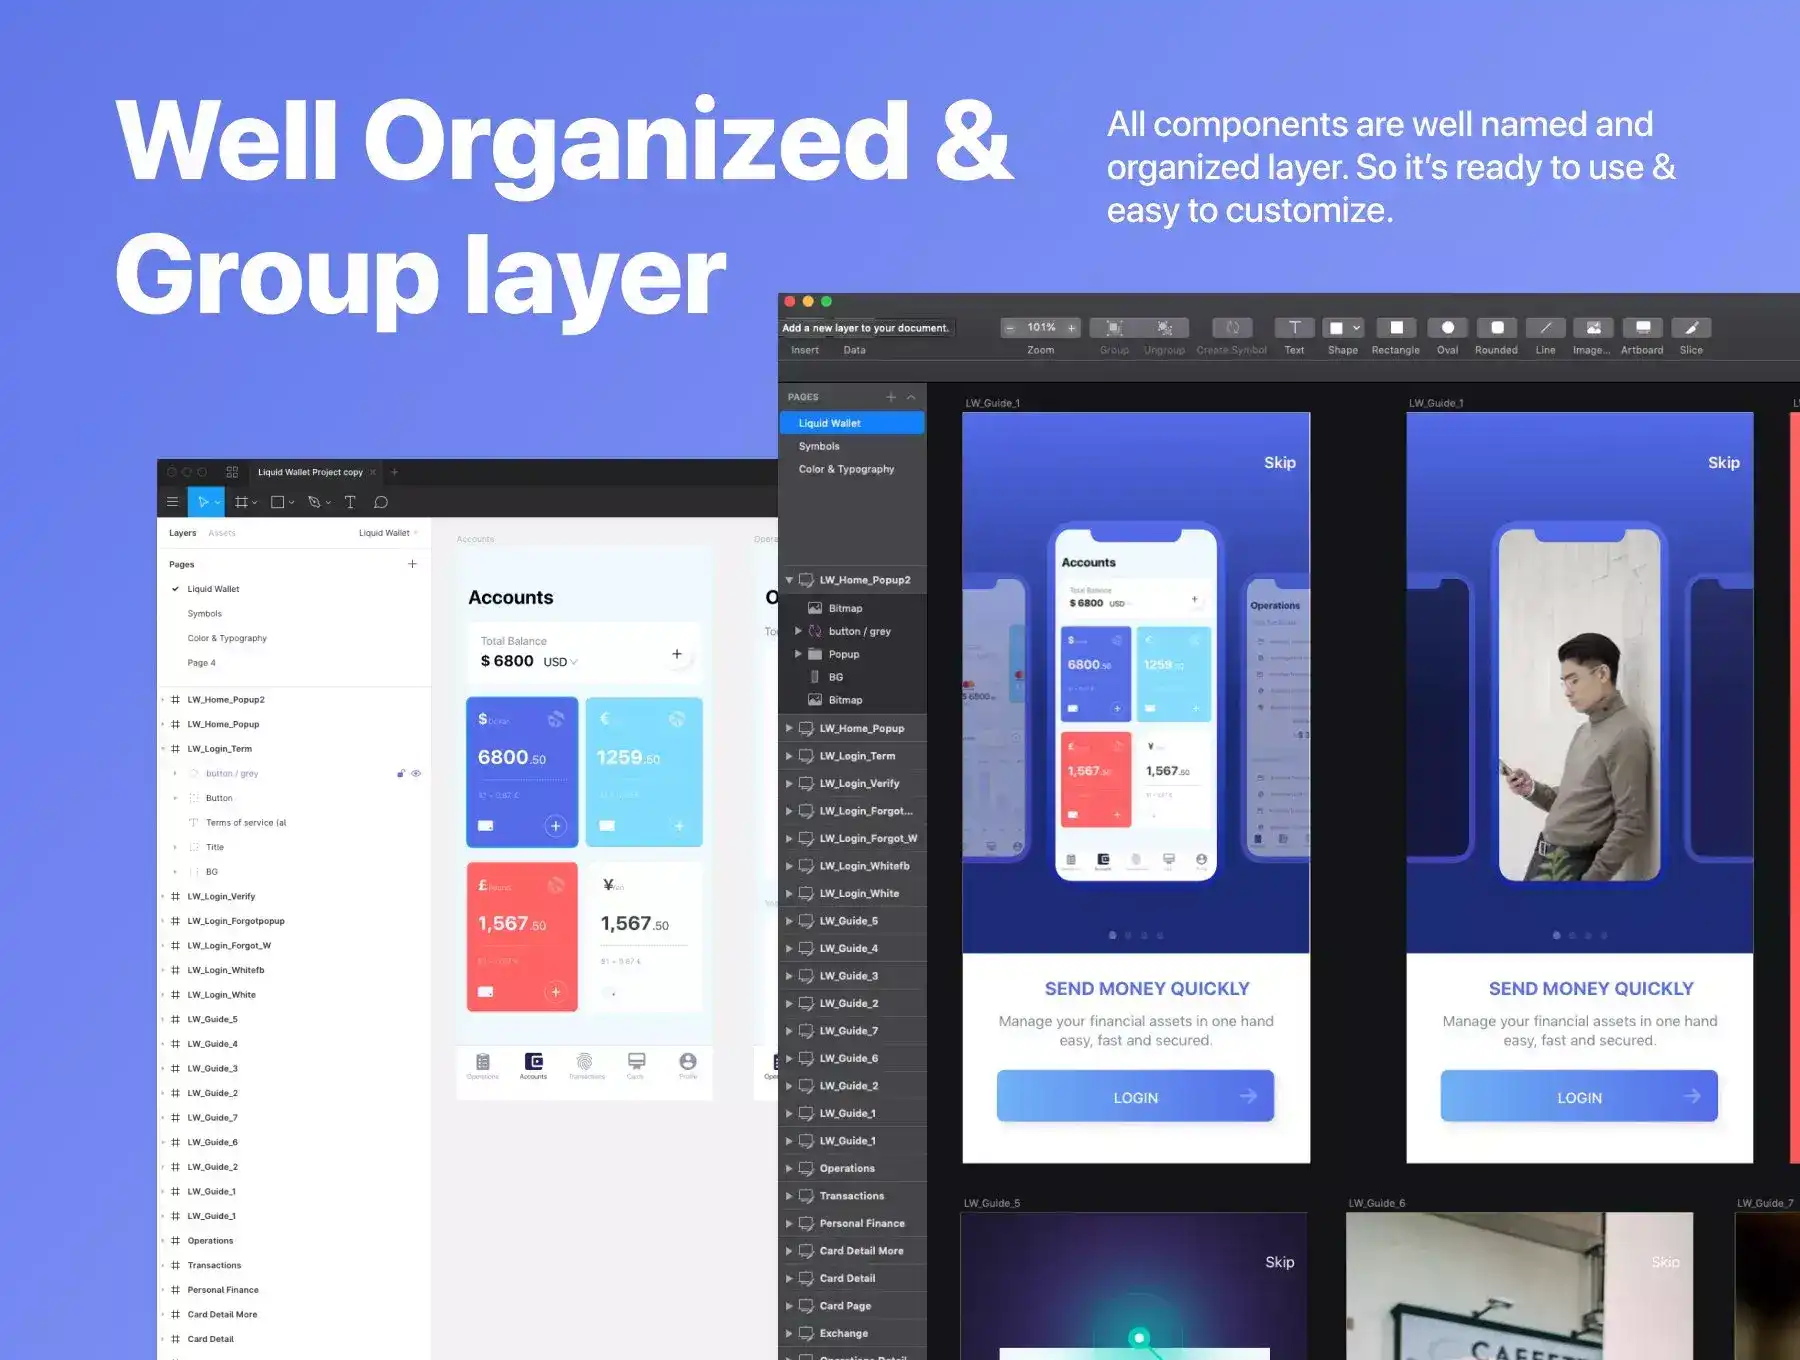Image resolution: width=1800 pixels, height=1360 pixels.
Task: Select the Personal Finance artboard in Sketch layers
Action: pyautogui.click(x=861, y=1223)
